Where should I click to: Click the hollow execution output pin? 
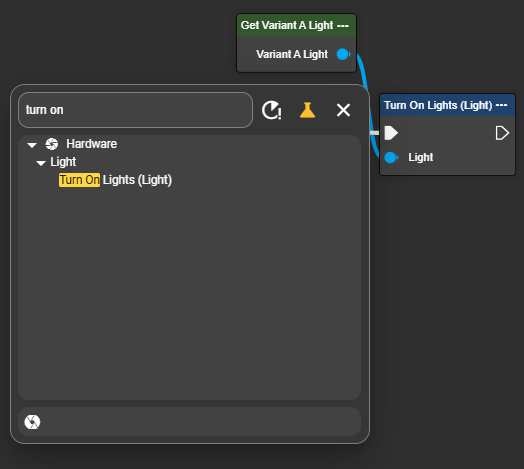pyautogui.click(x=502, y=133)
